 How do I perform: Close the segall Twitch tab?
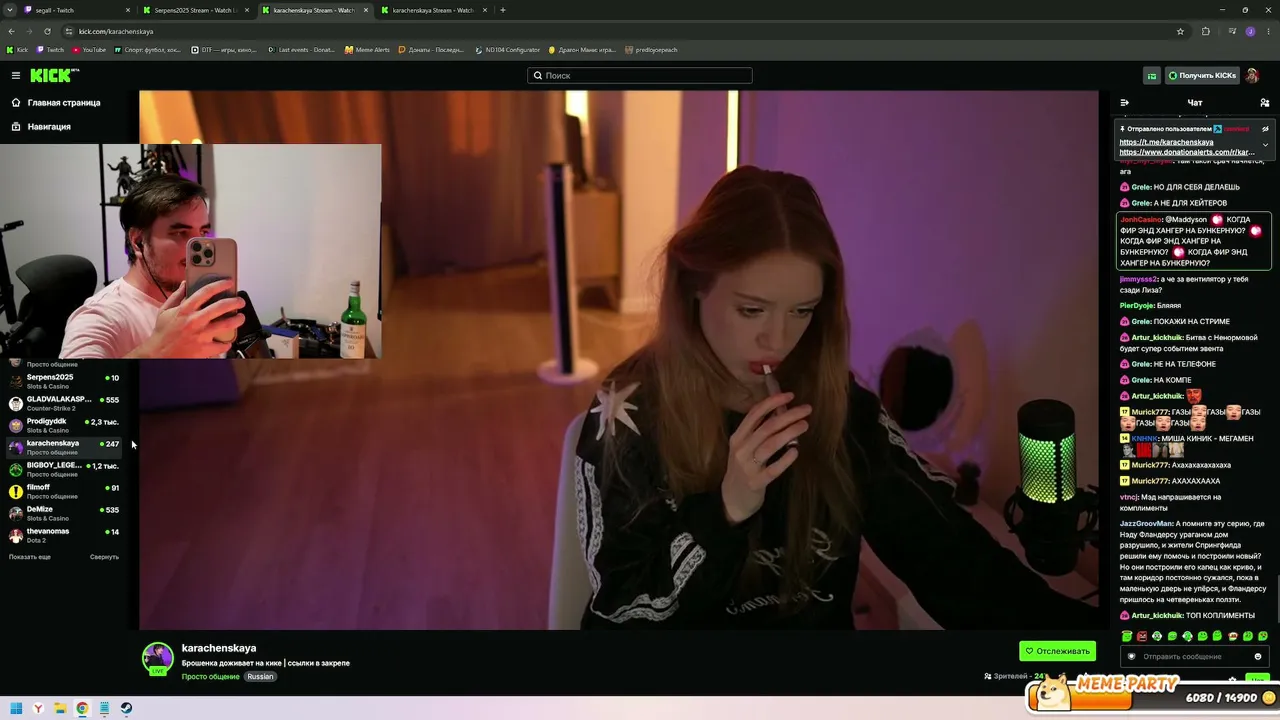point(128,10)
